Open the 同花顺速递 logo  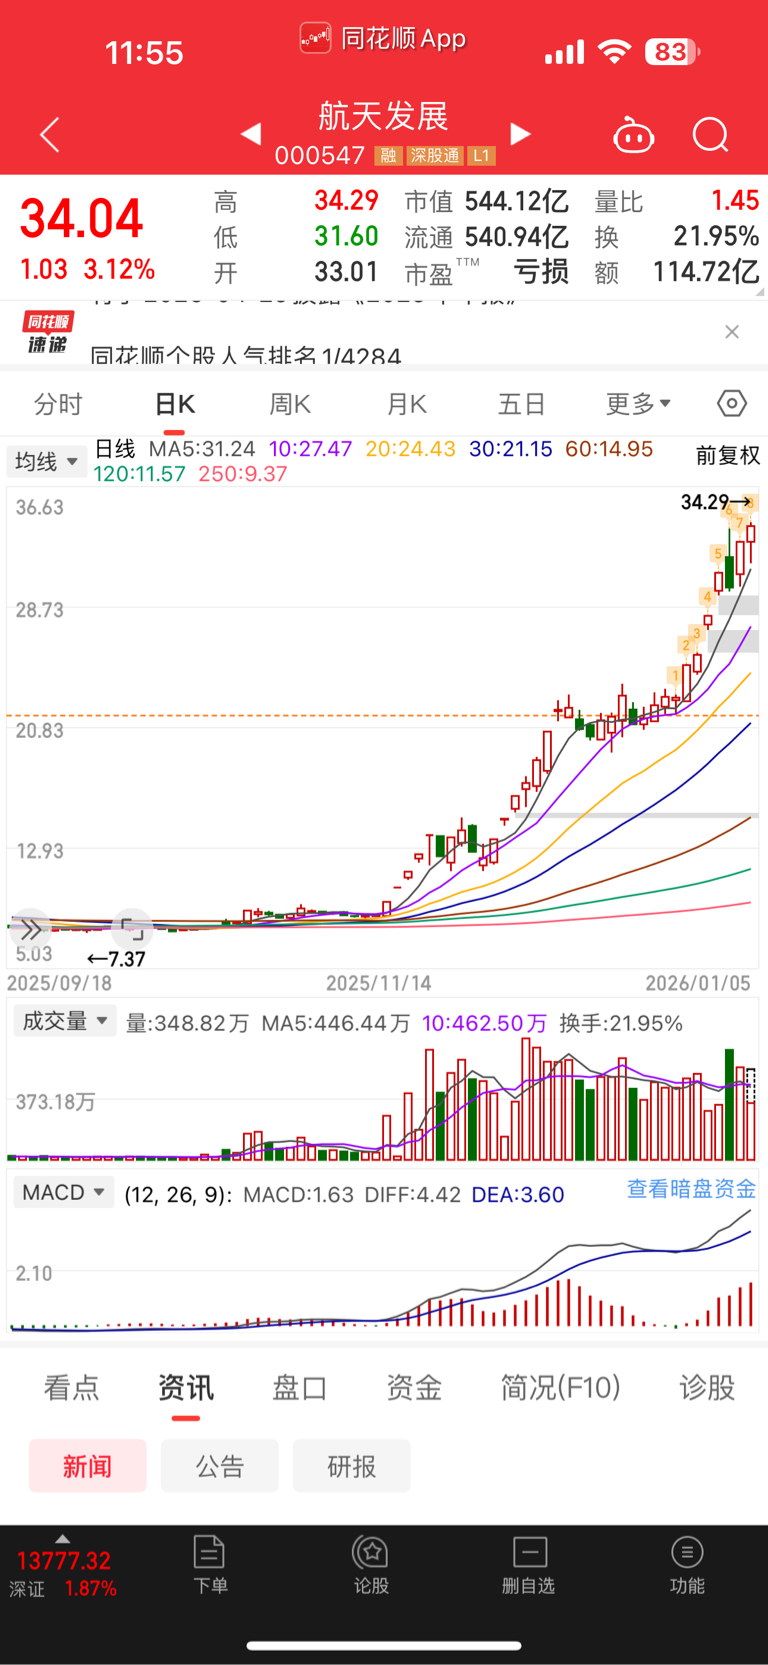[x=48, y=333]
